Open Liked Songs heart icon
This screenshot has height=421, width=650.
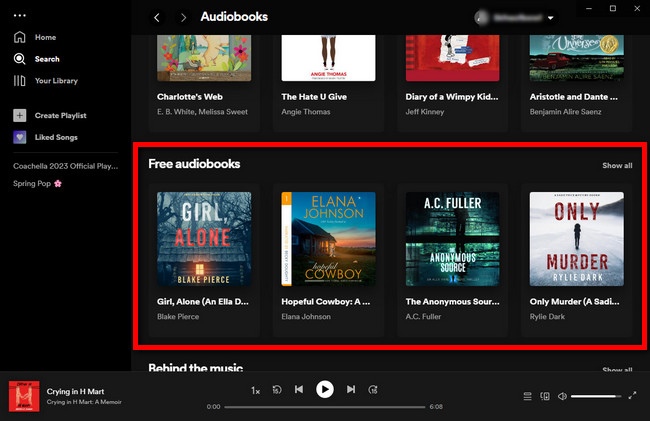[19, 137]
